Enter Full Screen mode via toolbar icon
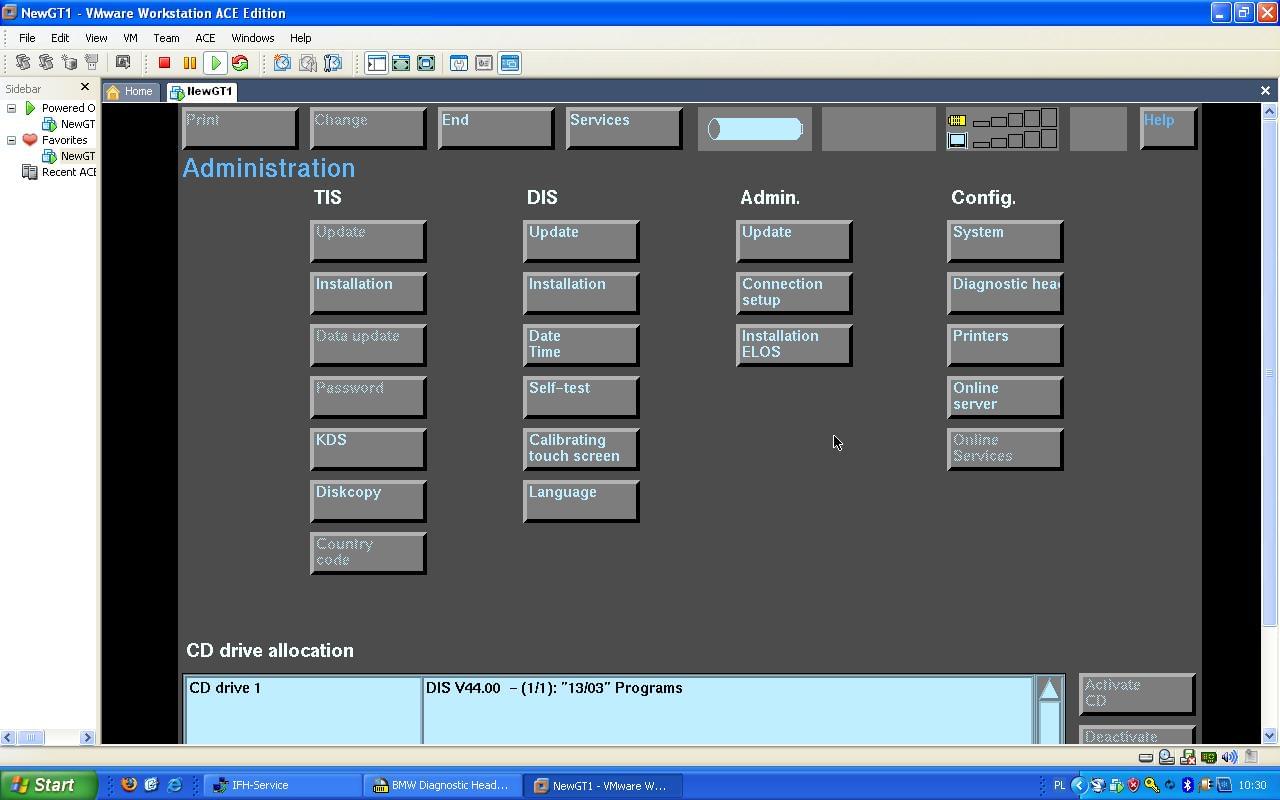 [426, 63]
